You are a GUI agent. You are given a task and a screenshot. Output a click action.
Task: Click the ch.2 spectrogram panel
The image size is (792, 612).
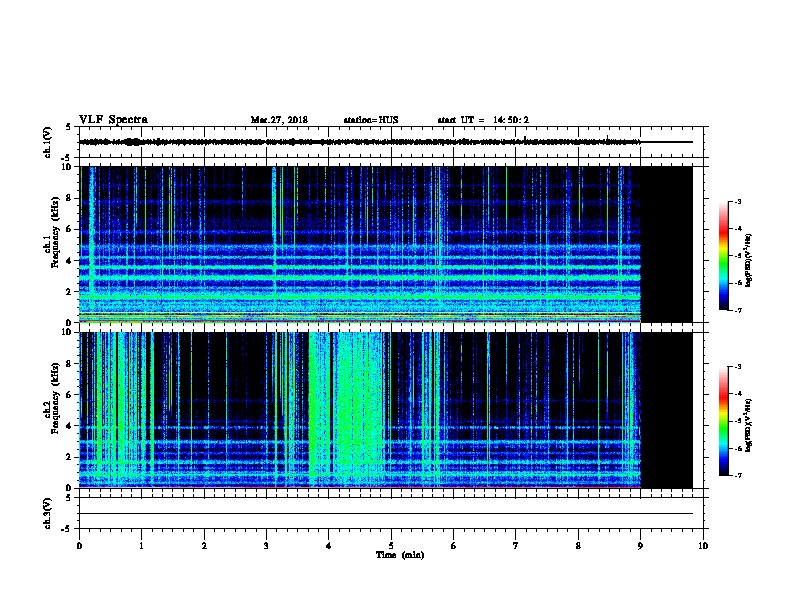click(386, 410)
